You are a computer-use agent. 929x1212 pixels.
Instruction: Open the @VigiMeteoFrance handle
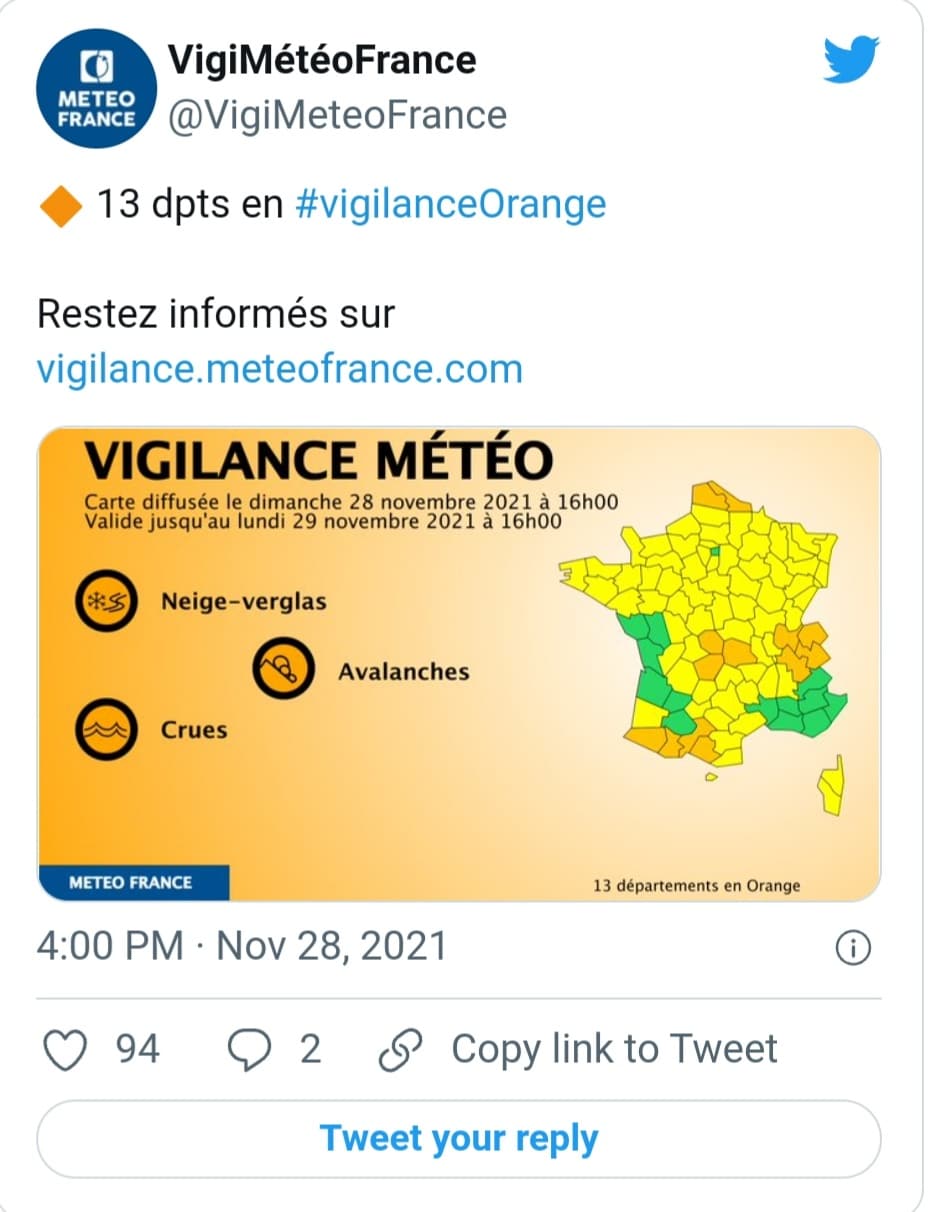(x=337, y=115)
